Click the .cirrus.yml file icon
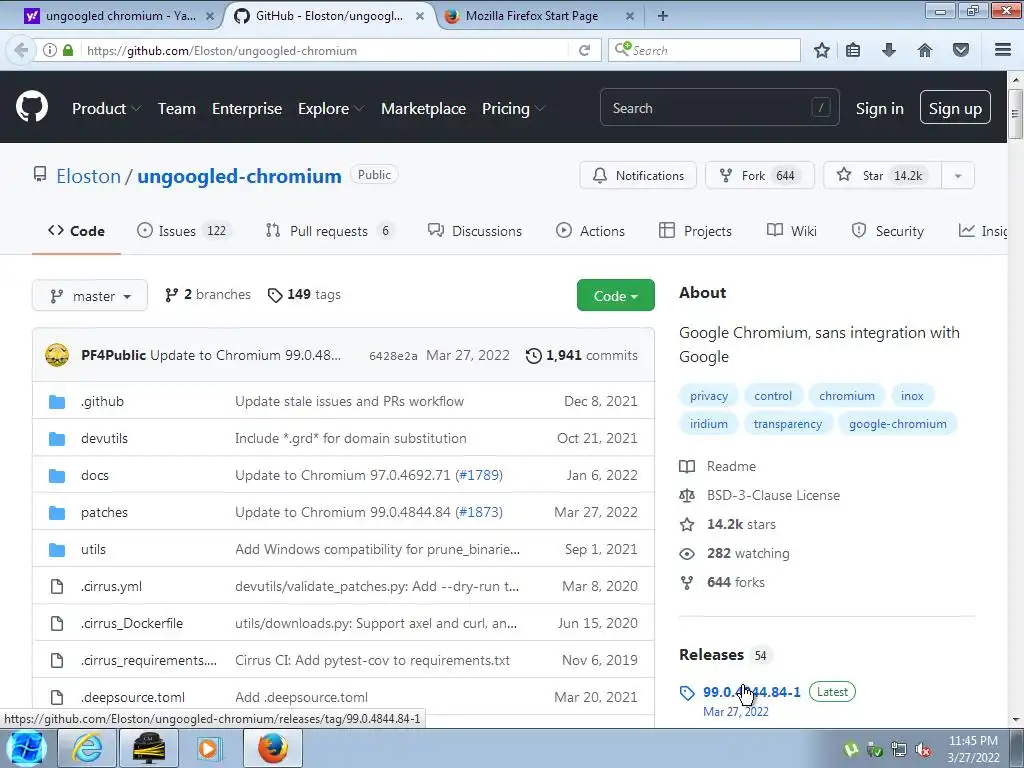 pos(57,586)
